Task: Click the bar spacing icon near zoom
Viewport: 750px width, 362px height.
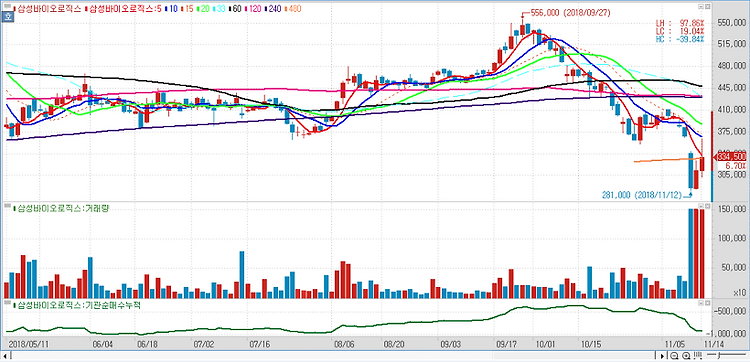Action: coord(698,355)
